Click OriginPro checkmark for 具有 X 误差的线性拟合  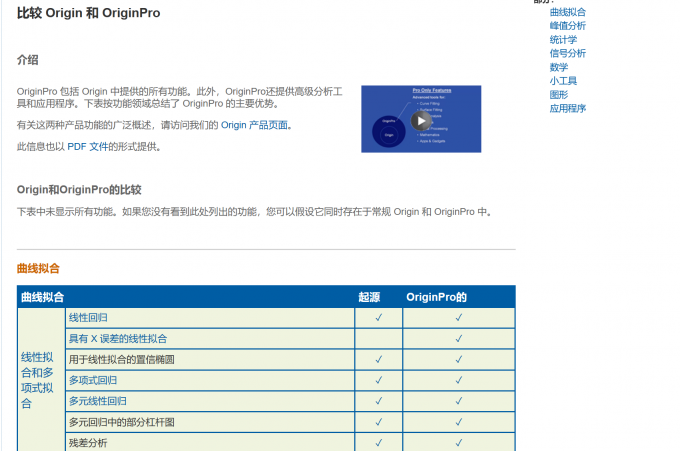click(459, 339)
